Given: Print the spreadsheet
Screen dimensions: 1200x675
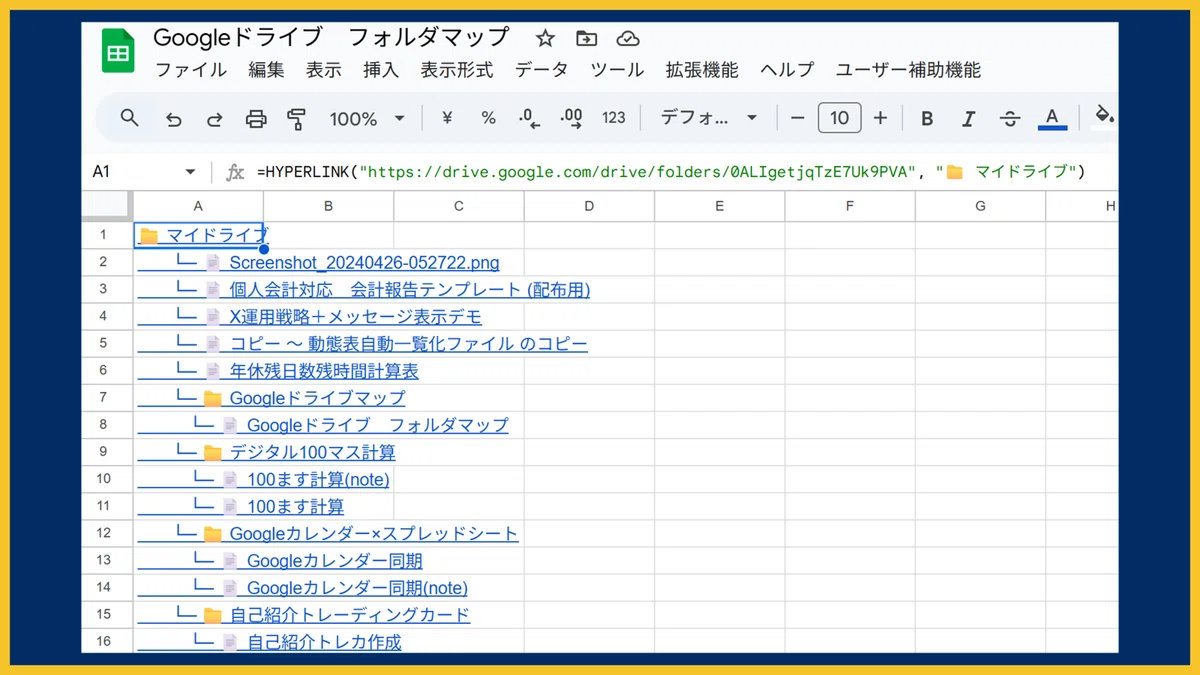Looking at the screenshot, I should (256, 119).
